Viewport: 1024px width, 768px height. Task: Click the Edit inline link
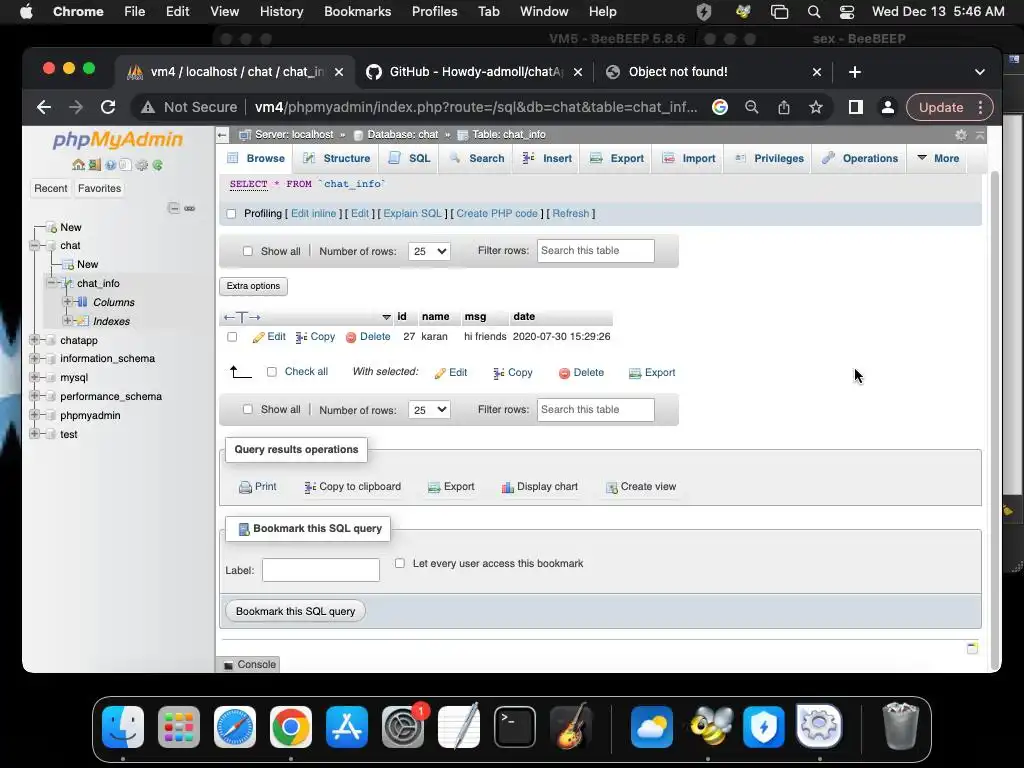[x=313, y=214]
